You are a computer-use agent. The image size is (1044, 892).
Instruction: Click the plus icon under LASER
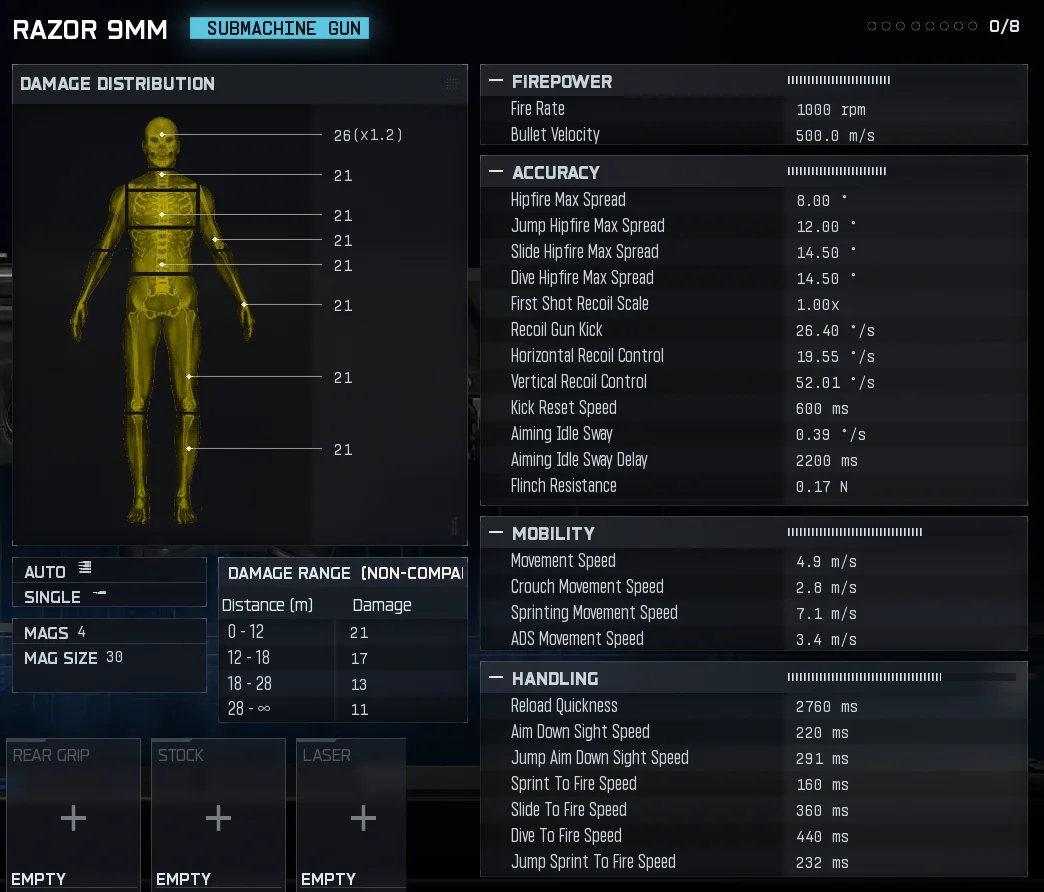(363, 817)
